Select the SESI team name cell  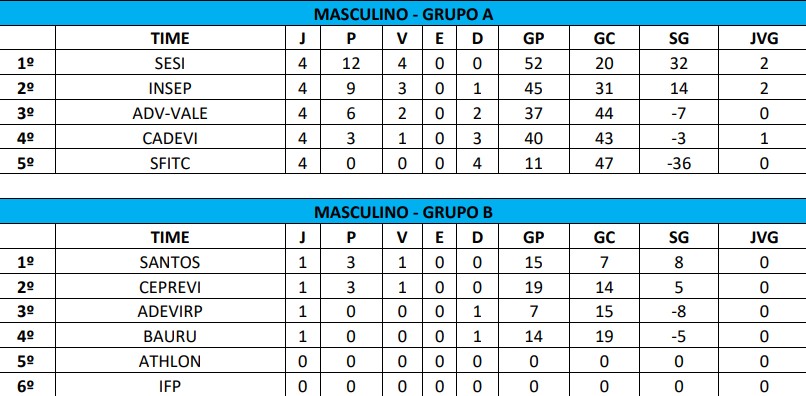170,63
